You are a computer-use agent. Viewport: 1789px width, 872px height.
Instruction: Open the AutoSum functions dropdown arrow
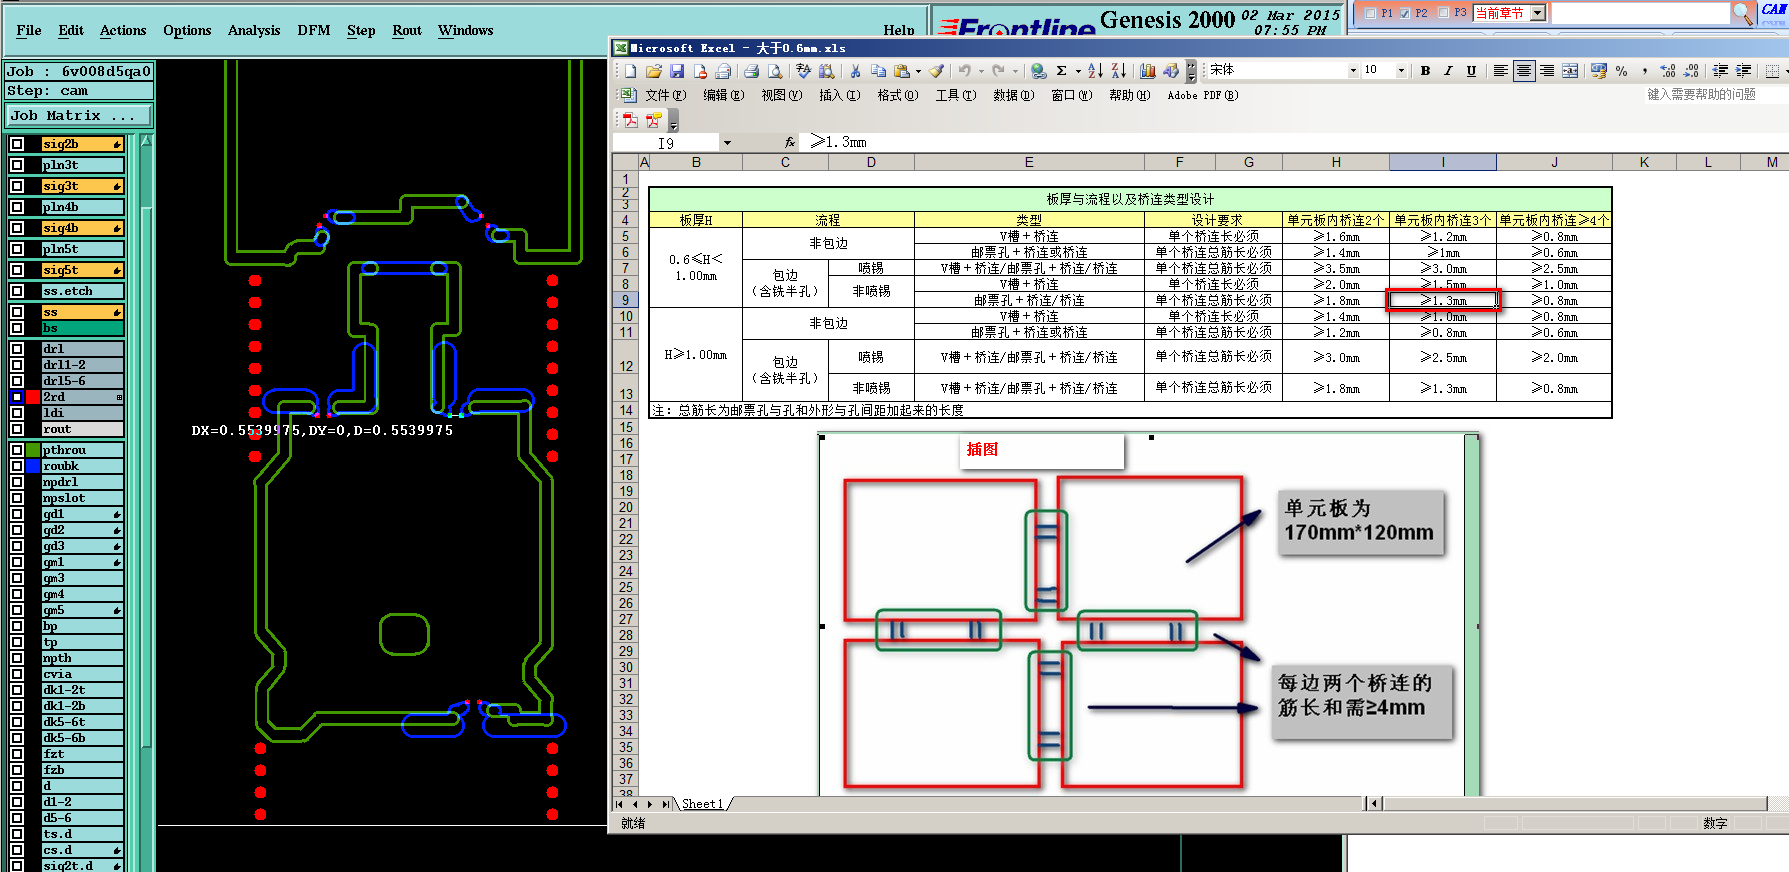click(x=1078, y=71)
